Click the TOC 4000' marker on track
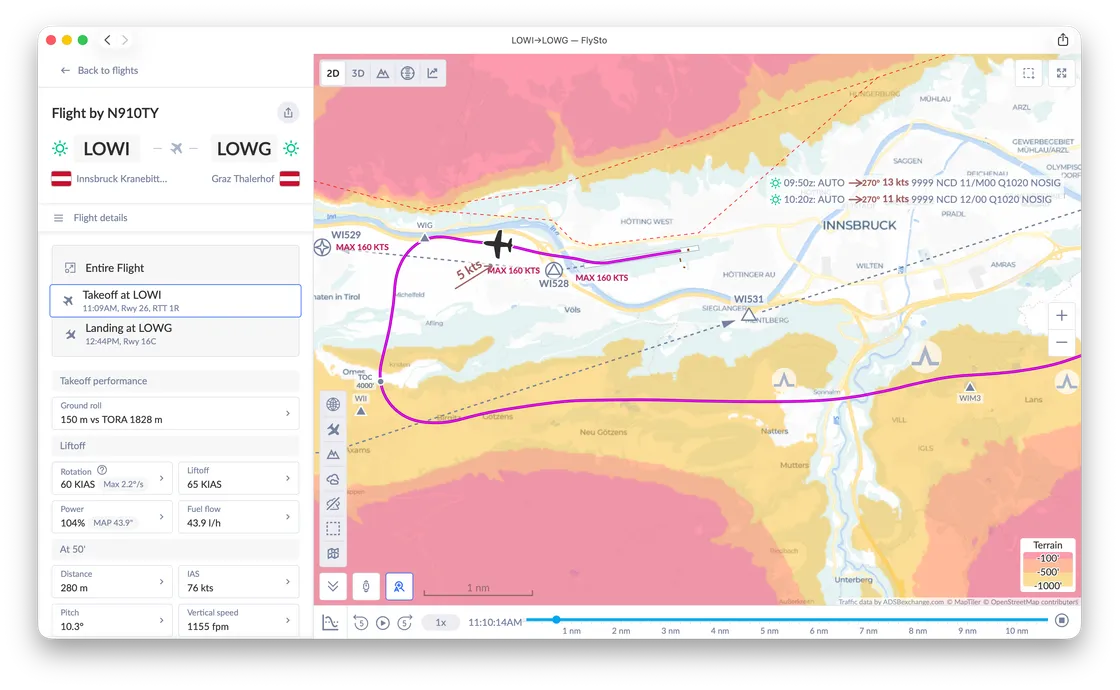The width and height of the screenshot is (1120, 690). [381, 381]
